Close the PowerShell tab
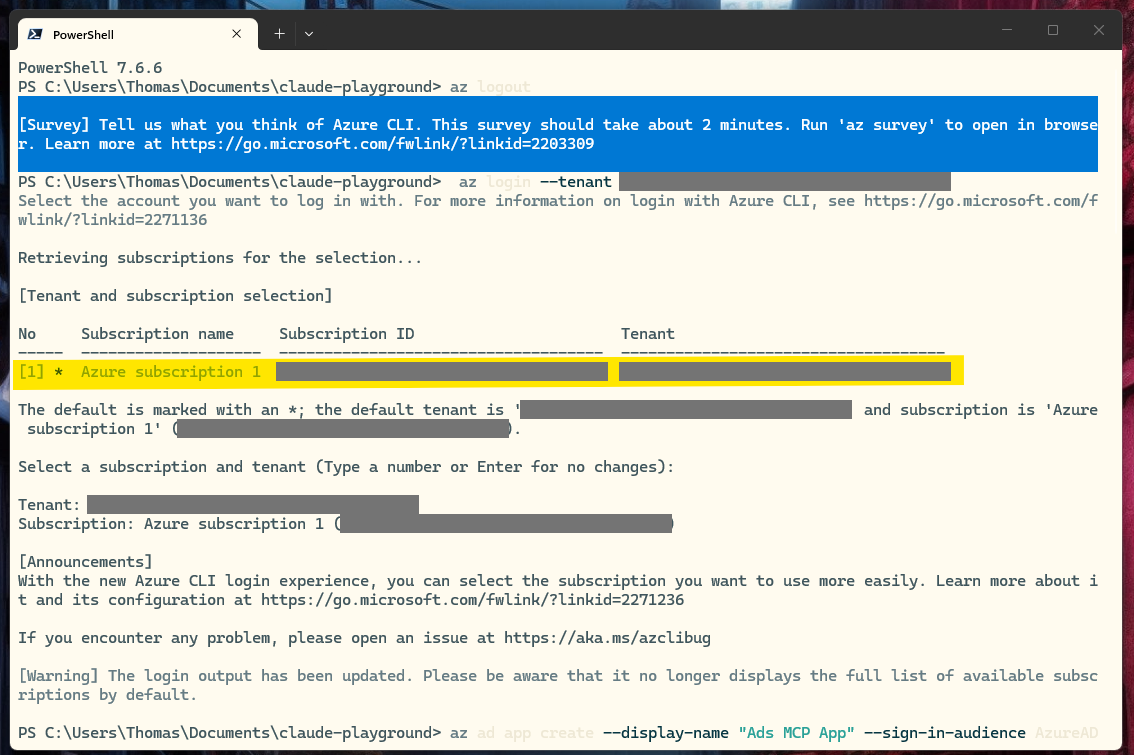The height and width of the screenshot is (755, 1134). click(236, 34)
